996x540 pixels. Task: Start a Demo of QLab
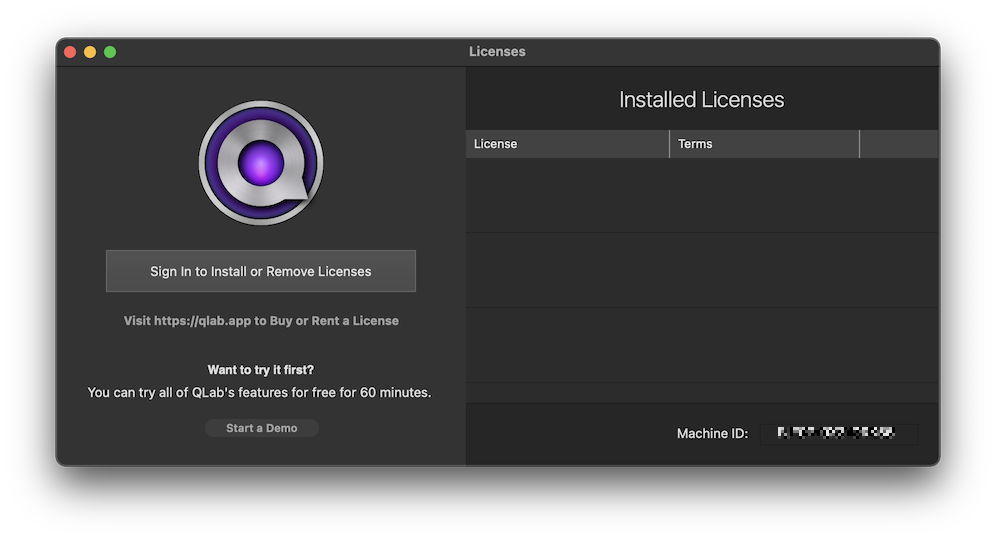[261, 428]
